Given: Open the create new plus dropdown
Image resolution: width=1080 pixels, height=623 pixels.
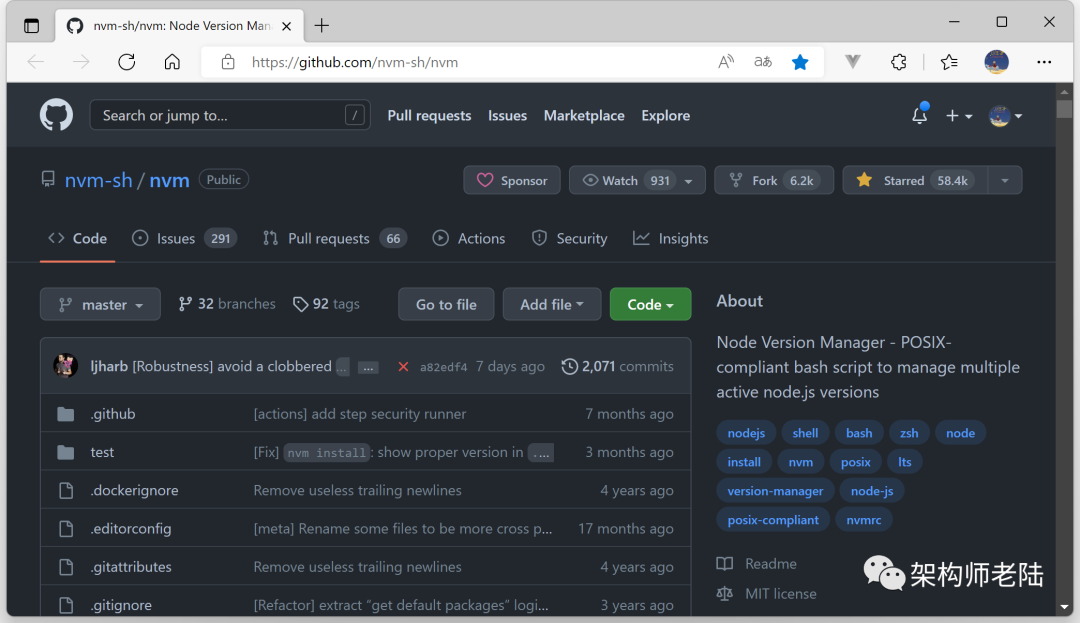Looking at the screenshot, I should click(959, 116).
